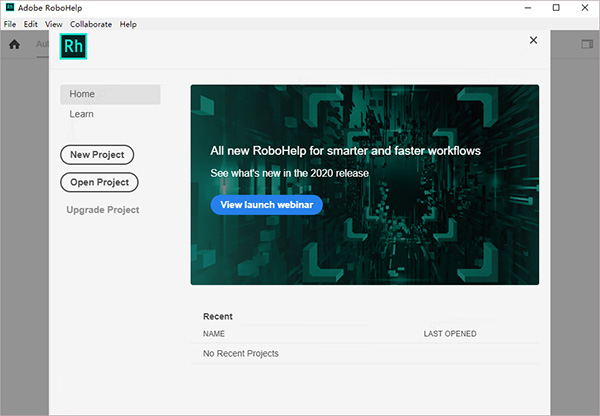Click the NAME column header in Recent
The width and height of the screenshot is (600, 416).
click(x=214, y=334)
